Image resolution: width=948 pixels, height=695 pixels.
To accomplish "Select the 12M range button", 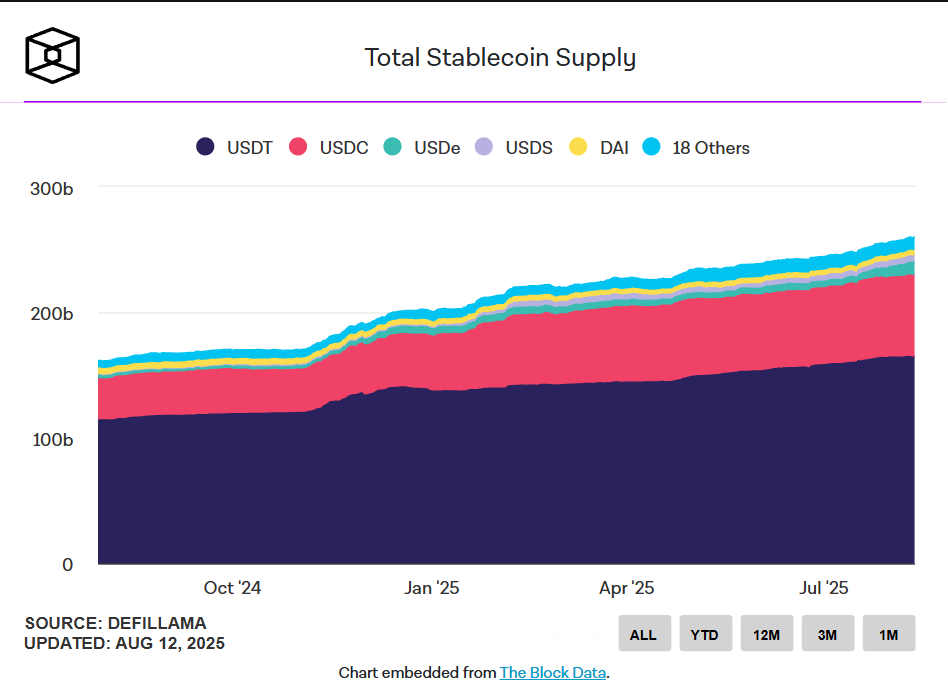I will coord(766,634).
